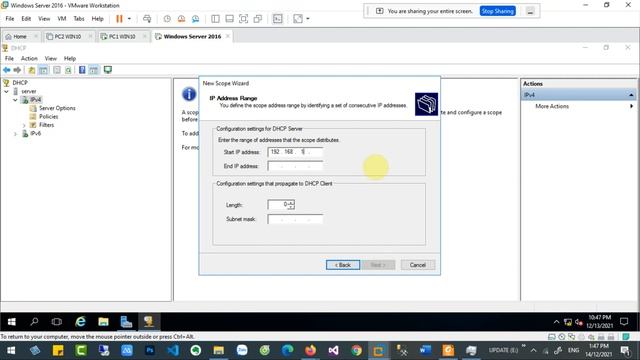Pause the virtual machine with orange button

pos(119,19)
